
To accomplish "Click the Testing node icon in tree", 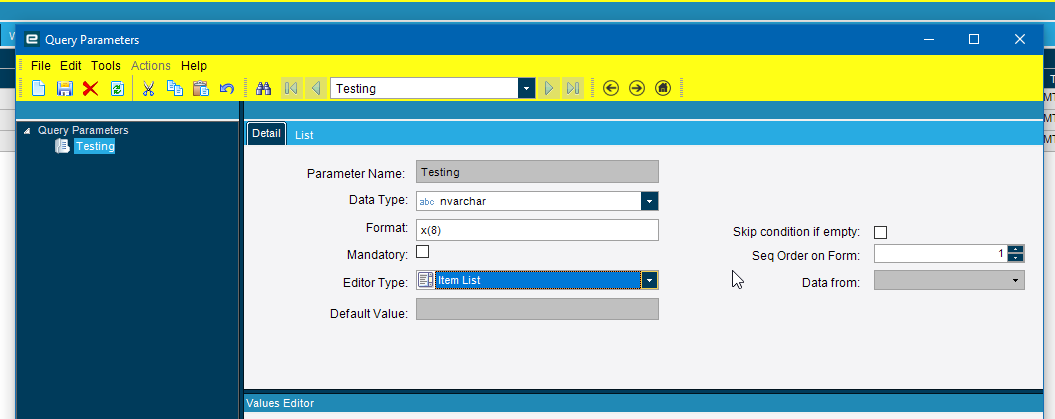I will [62, 146].
